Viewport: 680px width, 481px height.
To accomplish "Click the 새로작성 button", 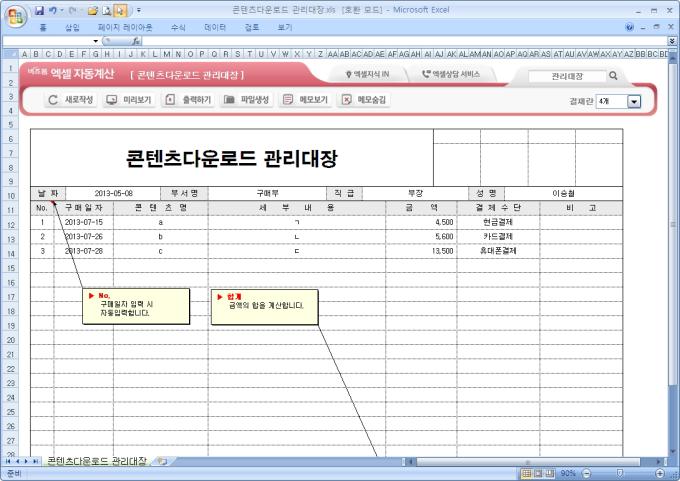I will [x=71, y=100].
